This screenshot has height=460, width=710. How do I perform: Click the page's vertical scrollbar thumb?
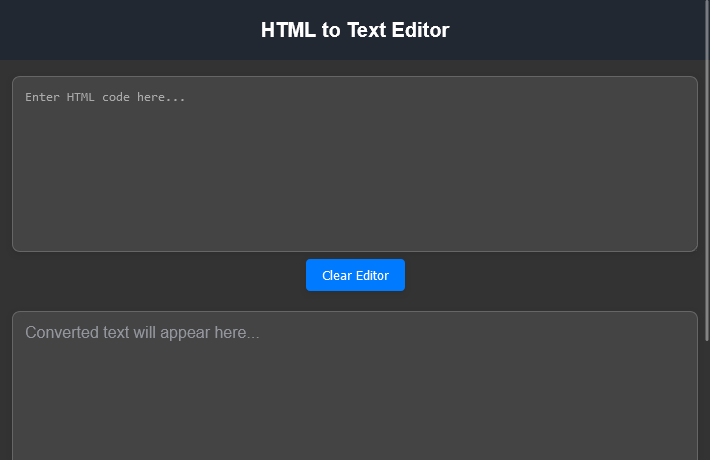[x=707, y=170]
